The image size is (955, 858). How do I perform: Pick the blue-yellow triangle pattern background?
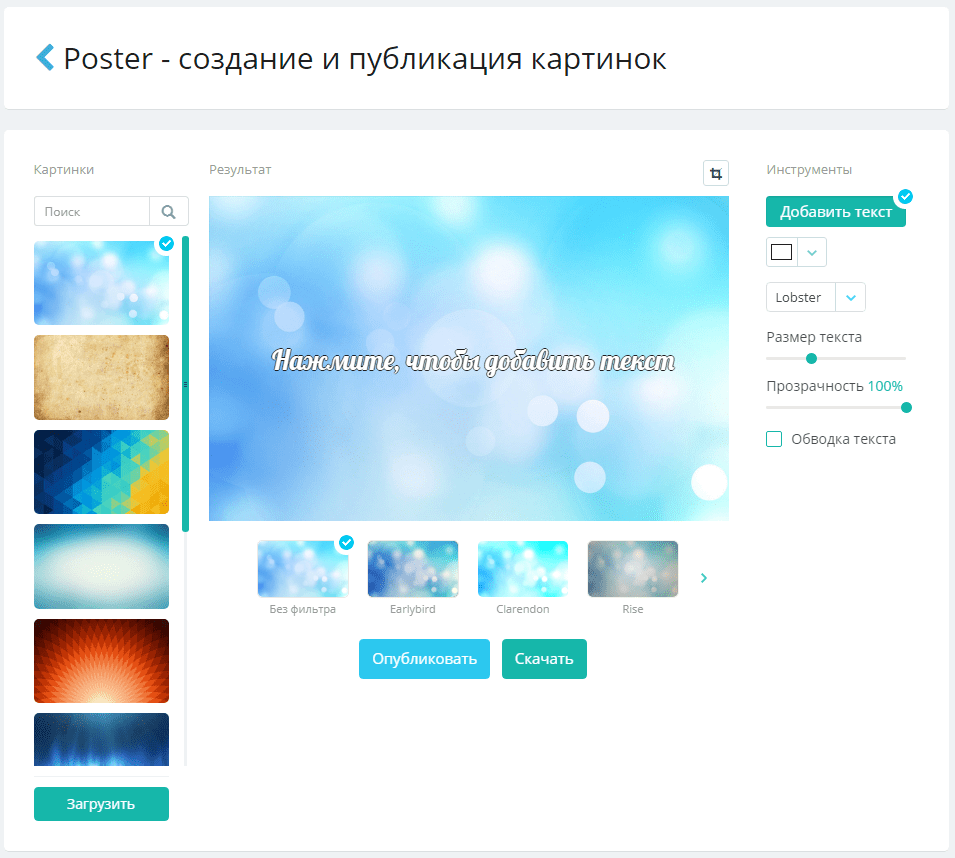coord(101,472)
